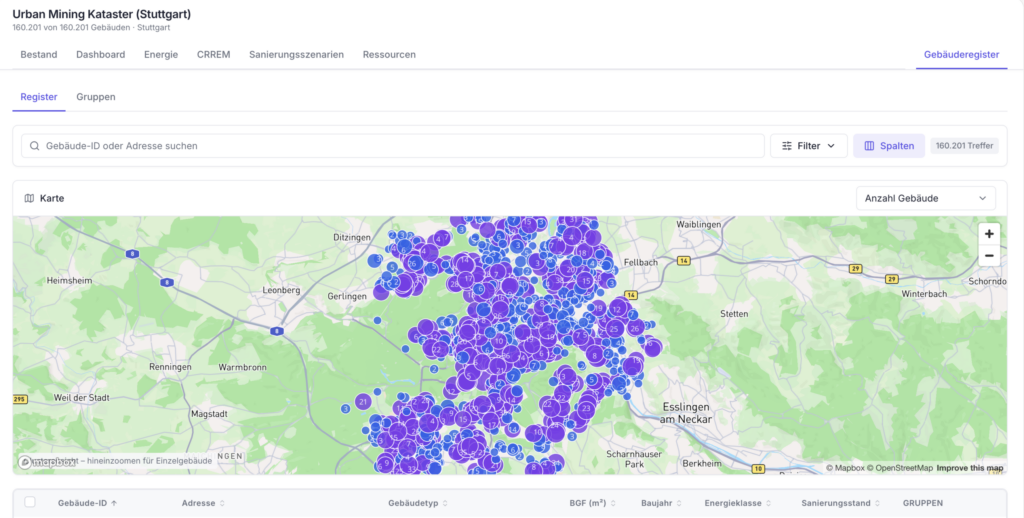Sort by the Baujahr column
The height and width of the screenshot is (518, 1024).
pyautogui.click(x=661, y=503)
